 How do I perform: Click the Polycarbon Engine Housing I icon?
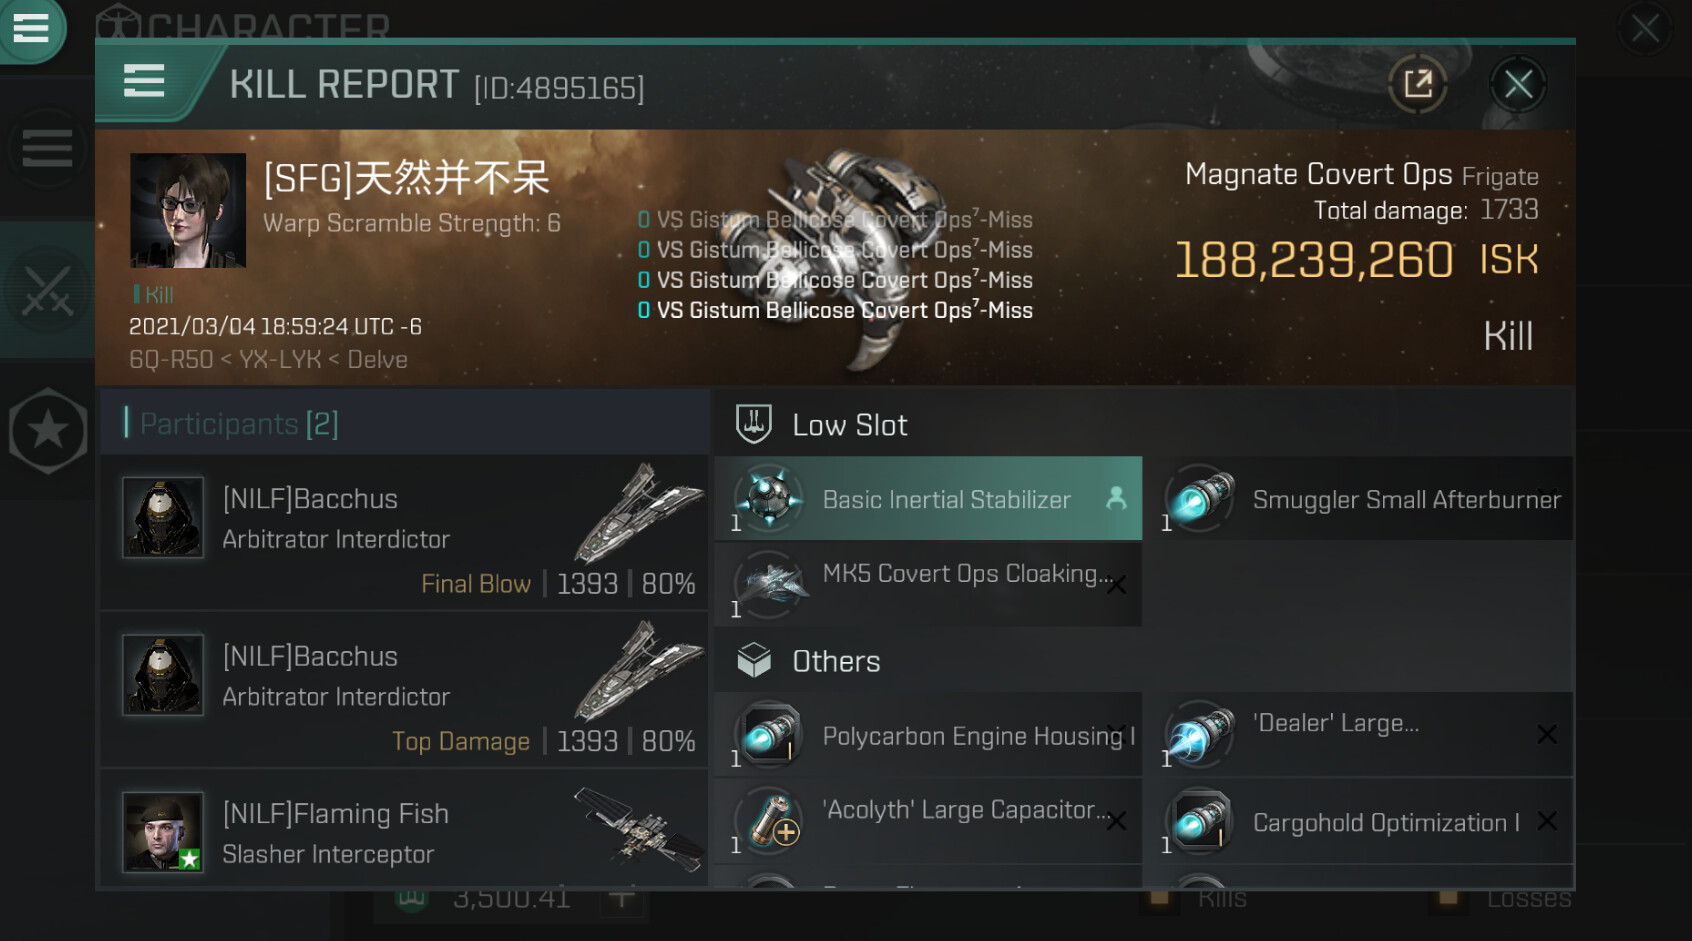point(769,735)
